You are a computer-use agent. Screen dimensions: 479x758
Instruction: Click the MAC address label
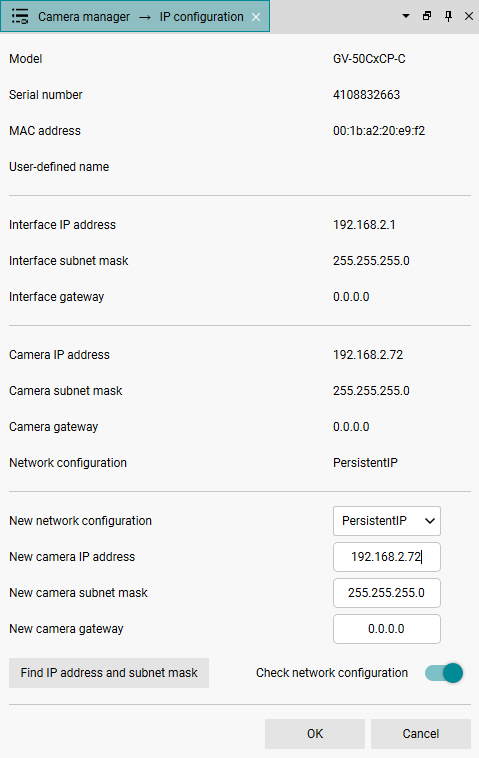pyautogui.click(x=45, y=131)
